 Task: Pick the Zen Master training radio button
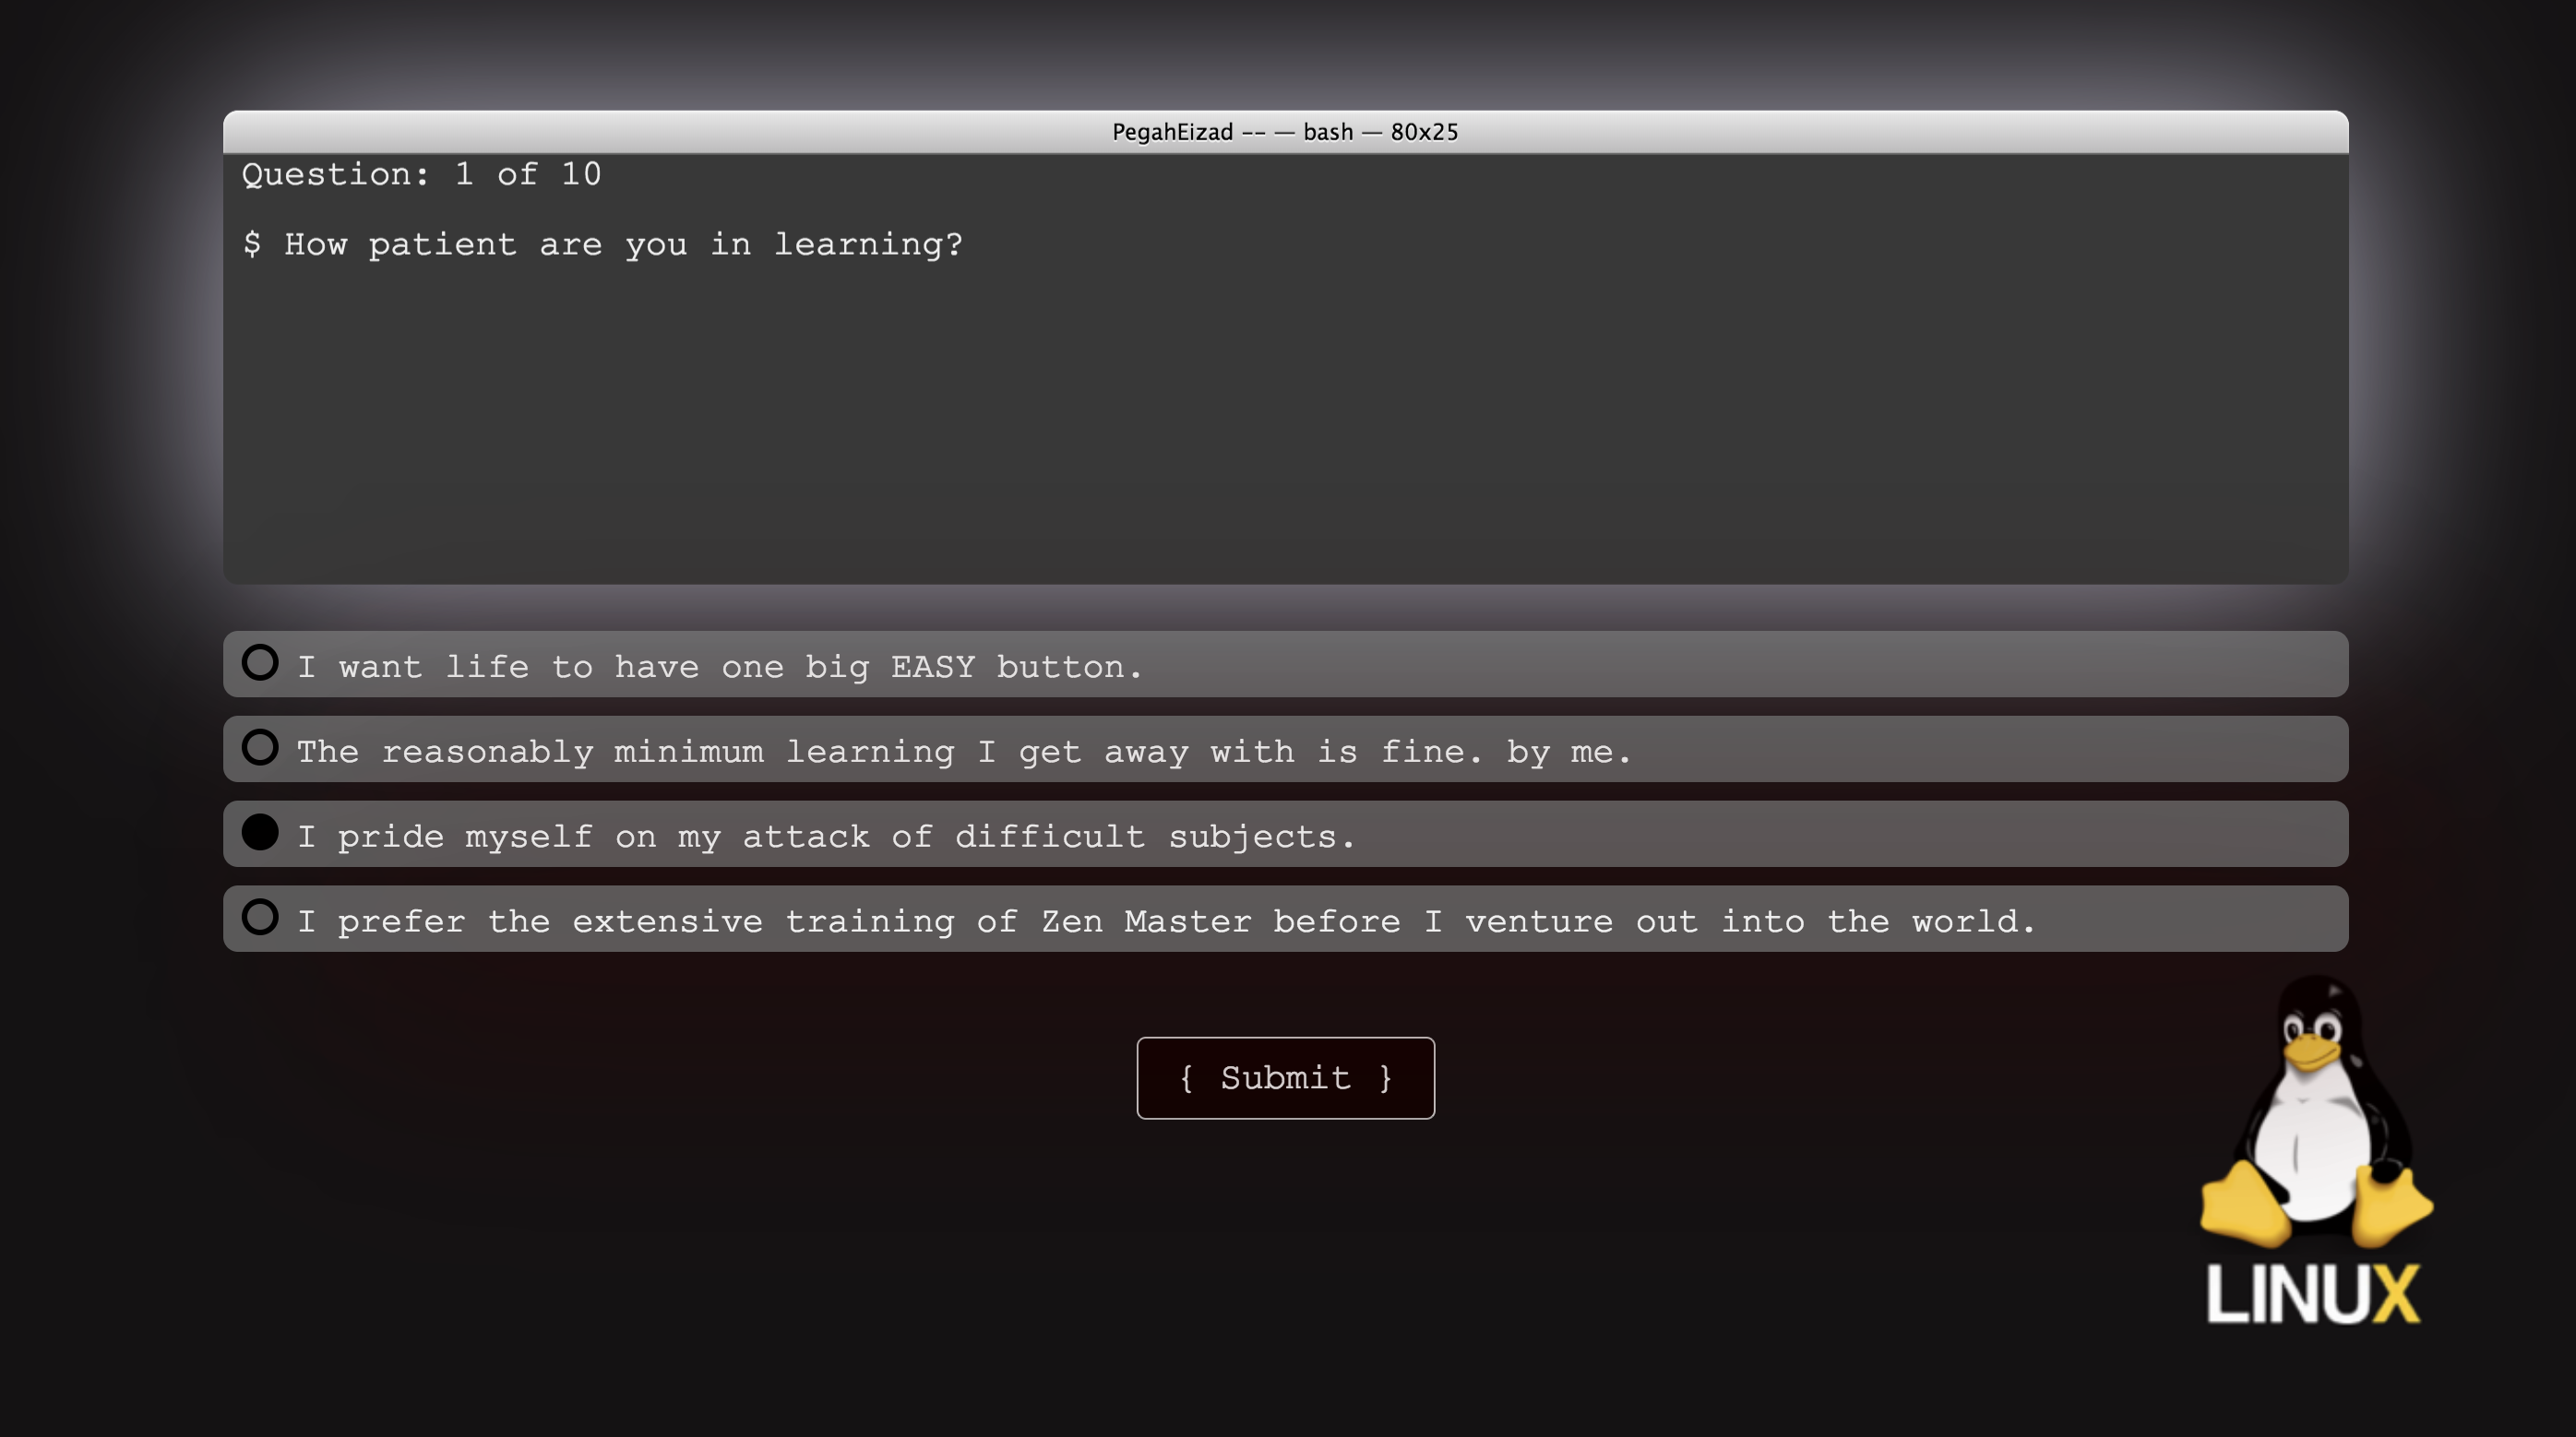click(260, 917)
